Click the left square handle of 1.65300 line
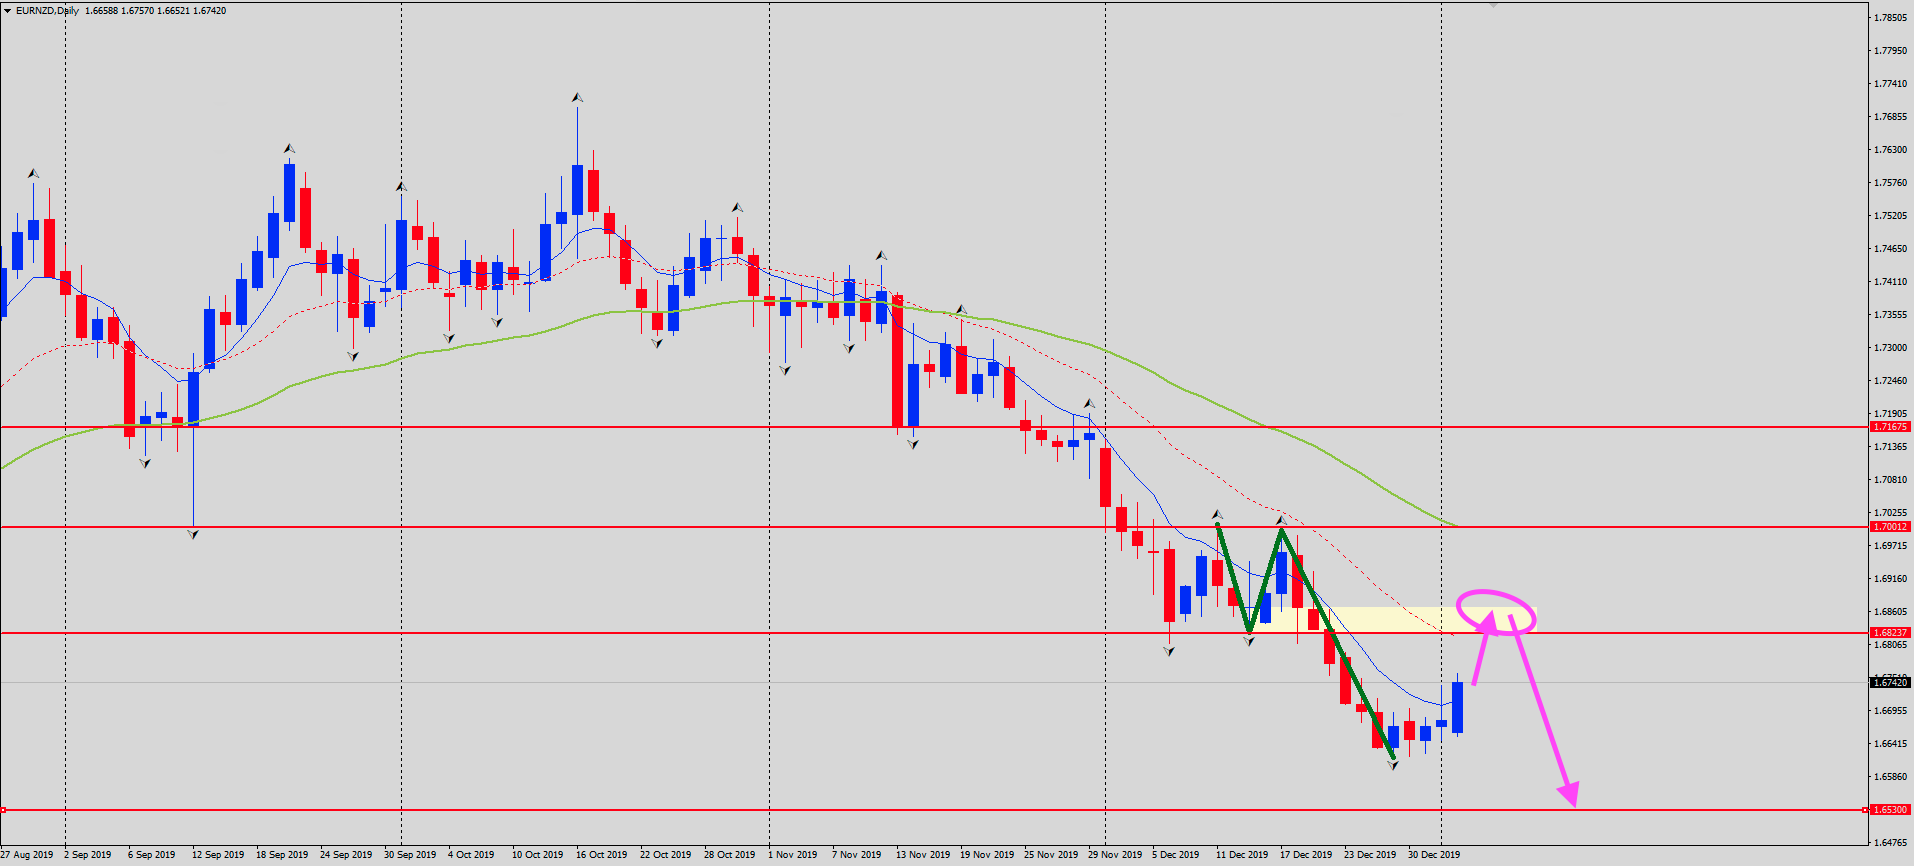The image size is (1914, 866). pyautogui.click(x=3, y=810)
